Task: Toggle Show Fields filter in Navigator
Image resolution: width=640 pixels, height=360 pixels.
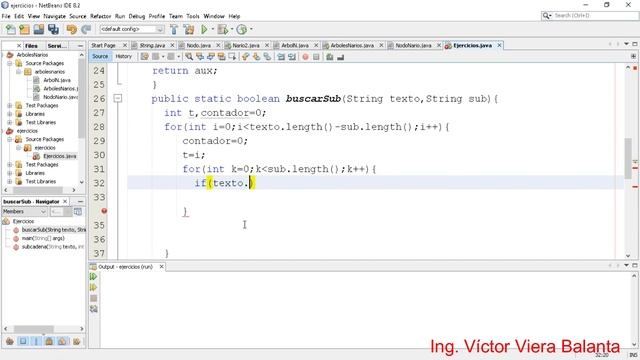Action: pos(23,341)
